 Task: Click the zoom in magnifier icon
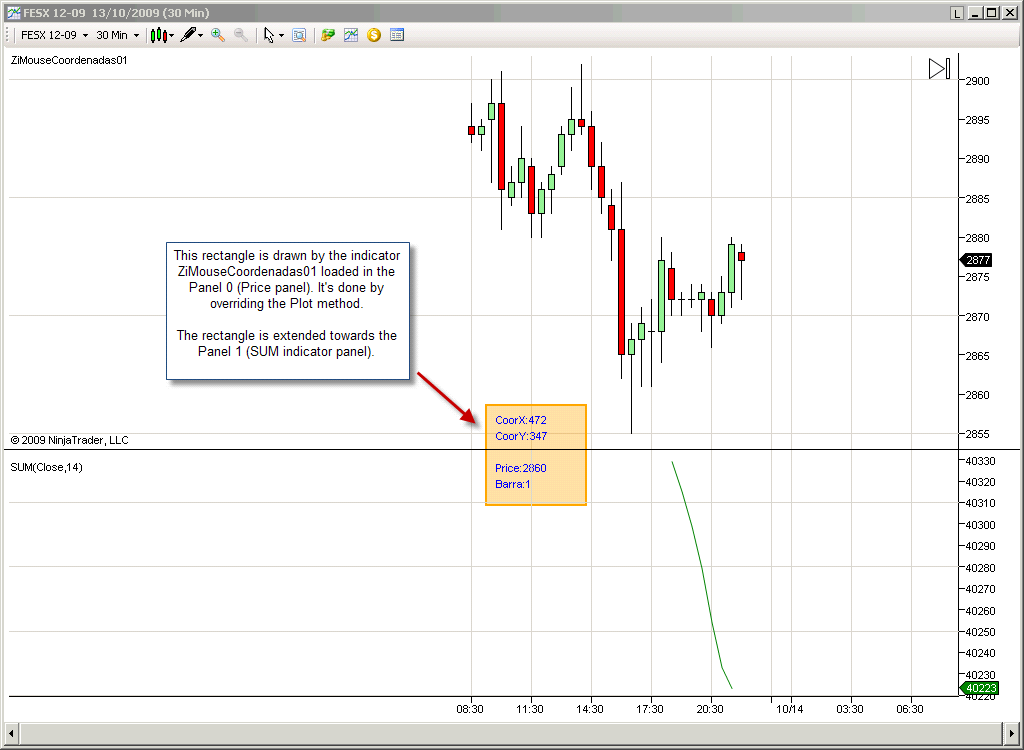coord(217,35)
